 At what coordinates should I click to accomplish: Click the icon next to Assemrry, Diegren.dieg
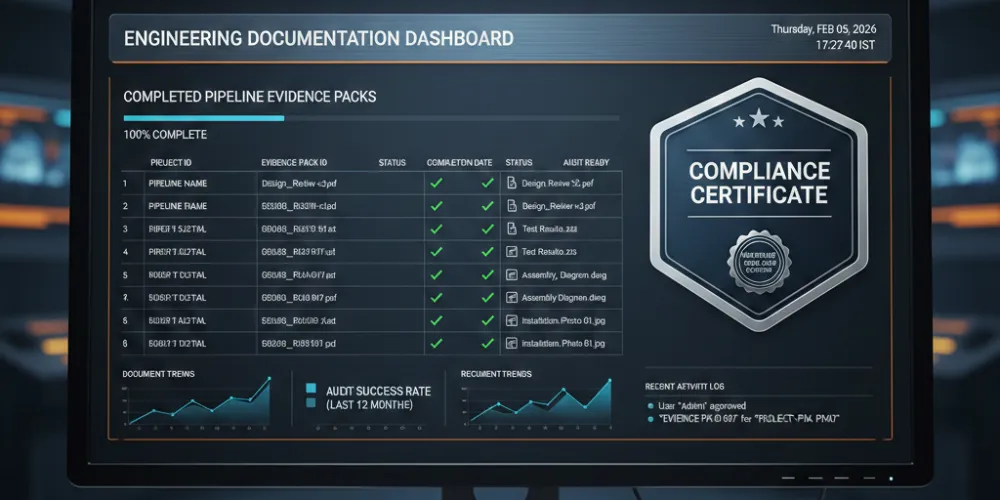(x=511, y=275)
